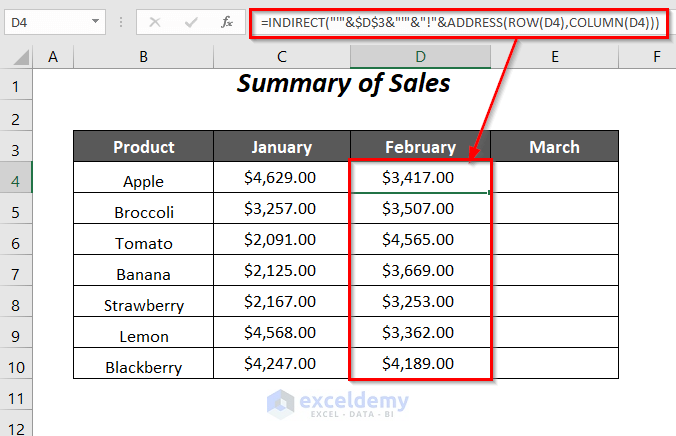
Task: Click the February header cell
Action: tap(420, 147)
